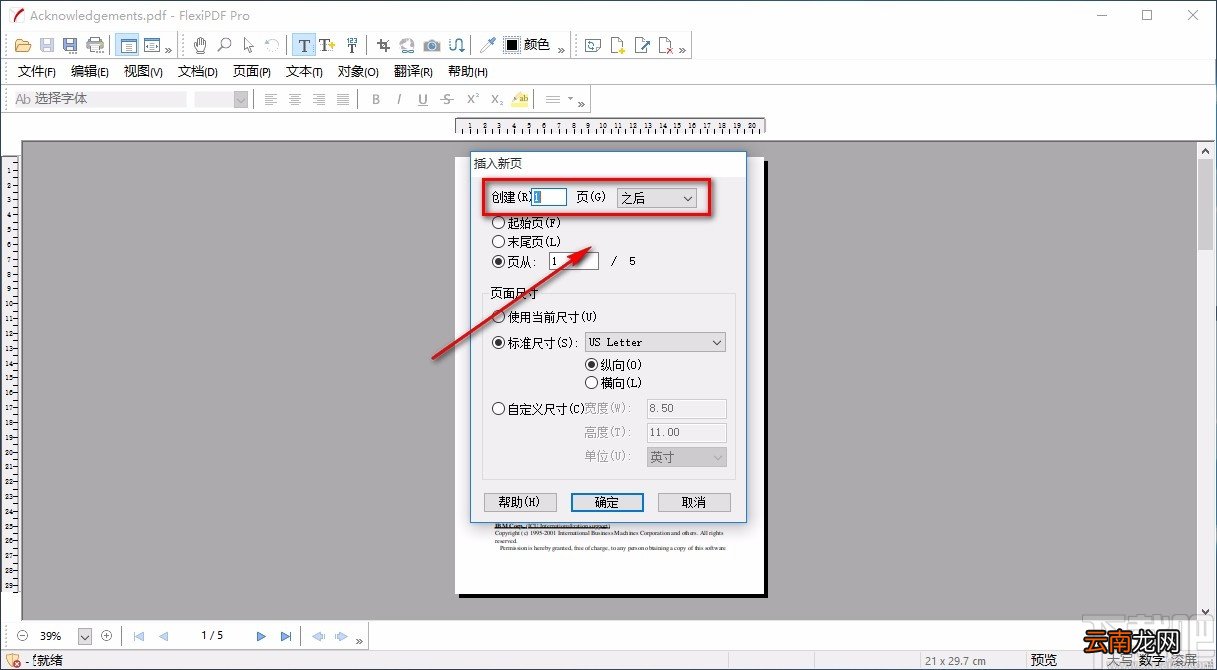The image size is (1217, 670).
Task: Select the Text Plus add-text tool
Action: [327, 45]
